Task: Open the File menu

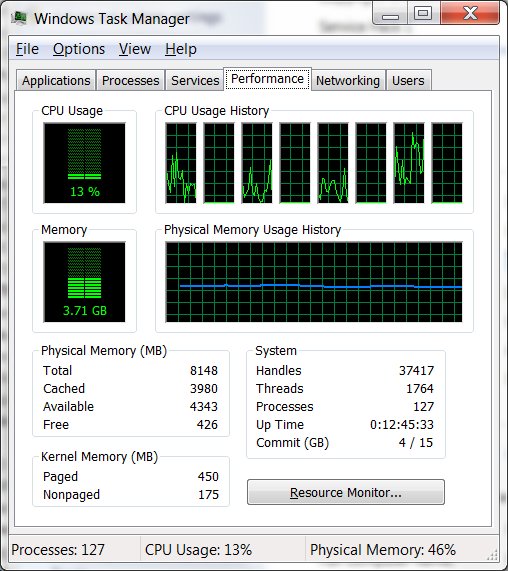Action: (x=27, y=49)
